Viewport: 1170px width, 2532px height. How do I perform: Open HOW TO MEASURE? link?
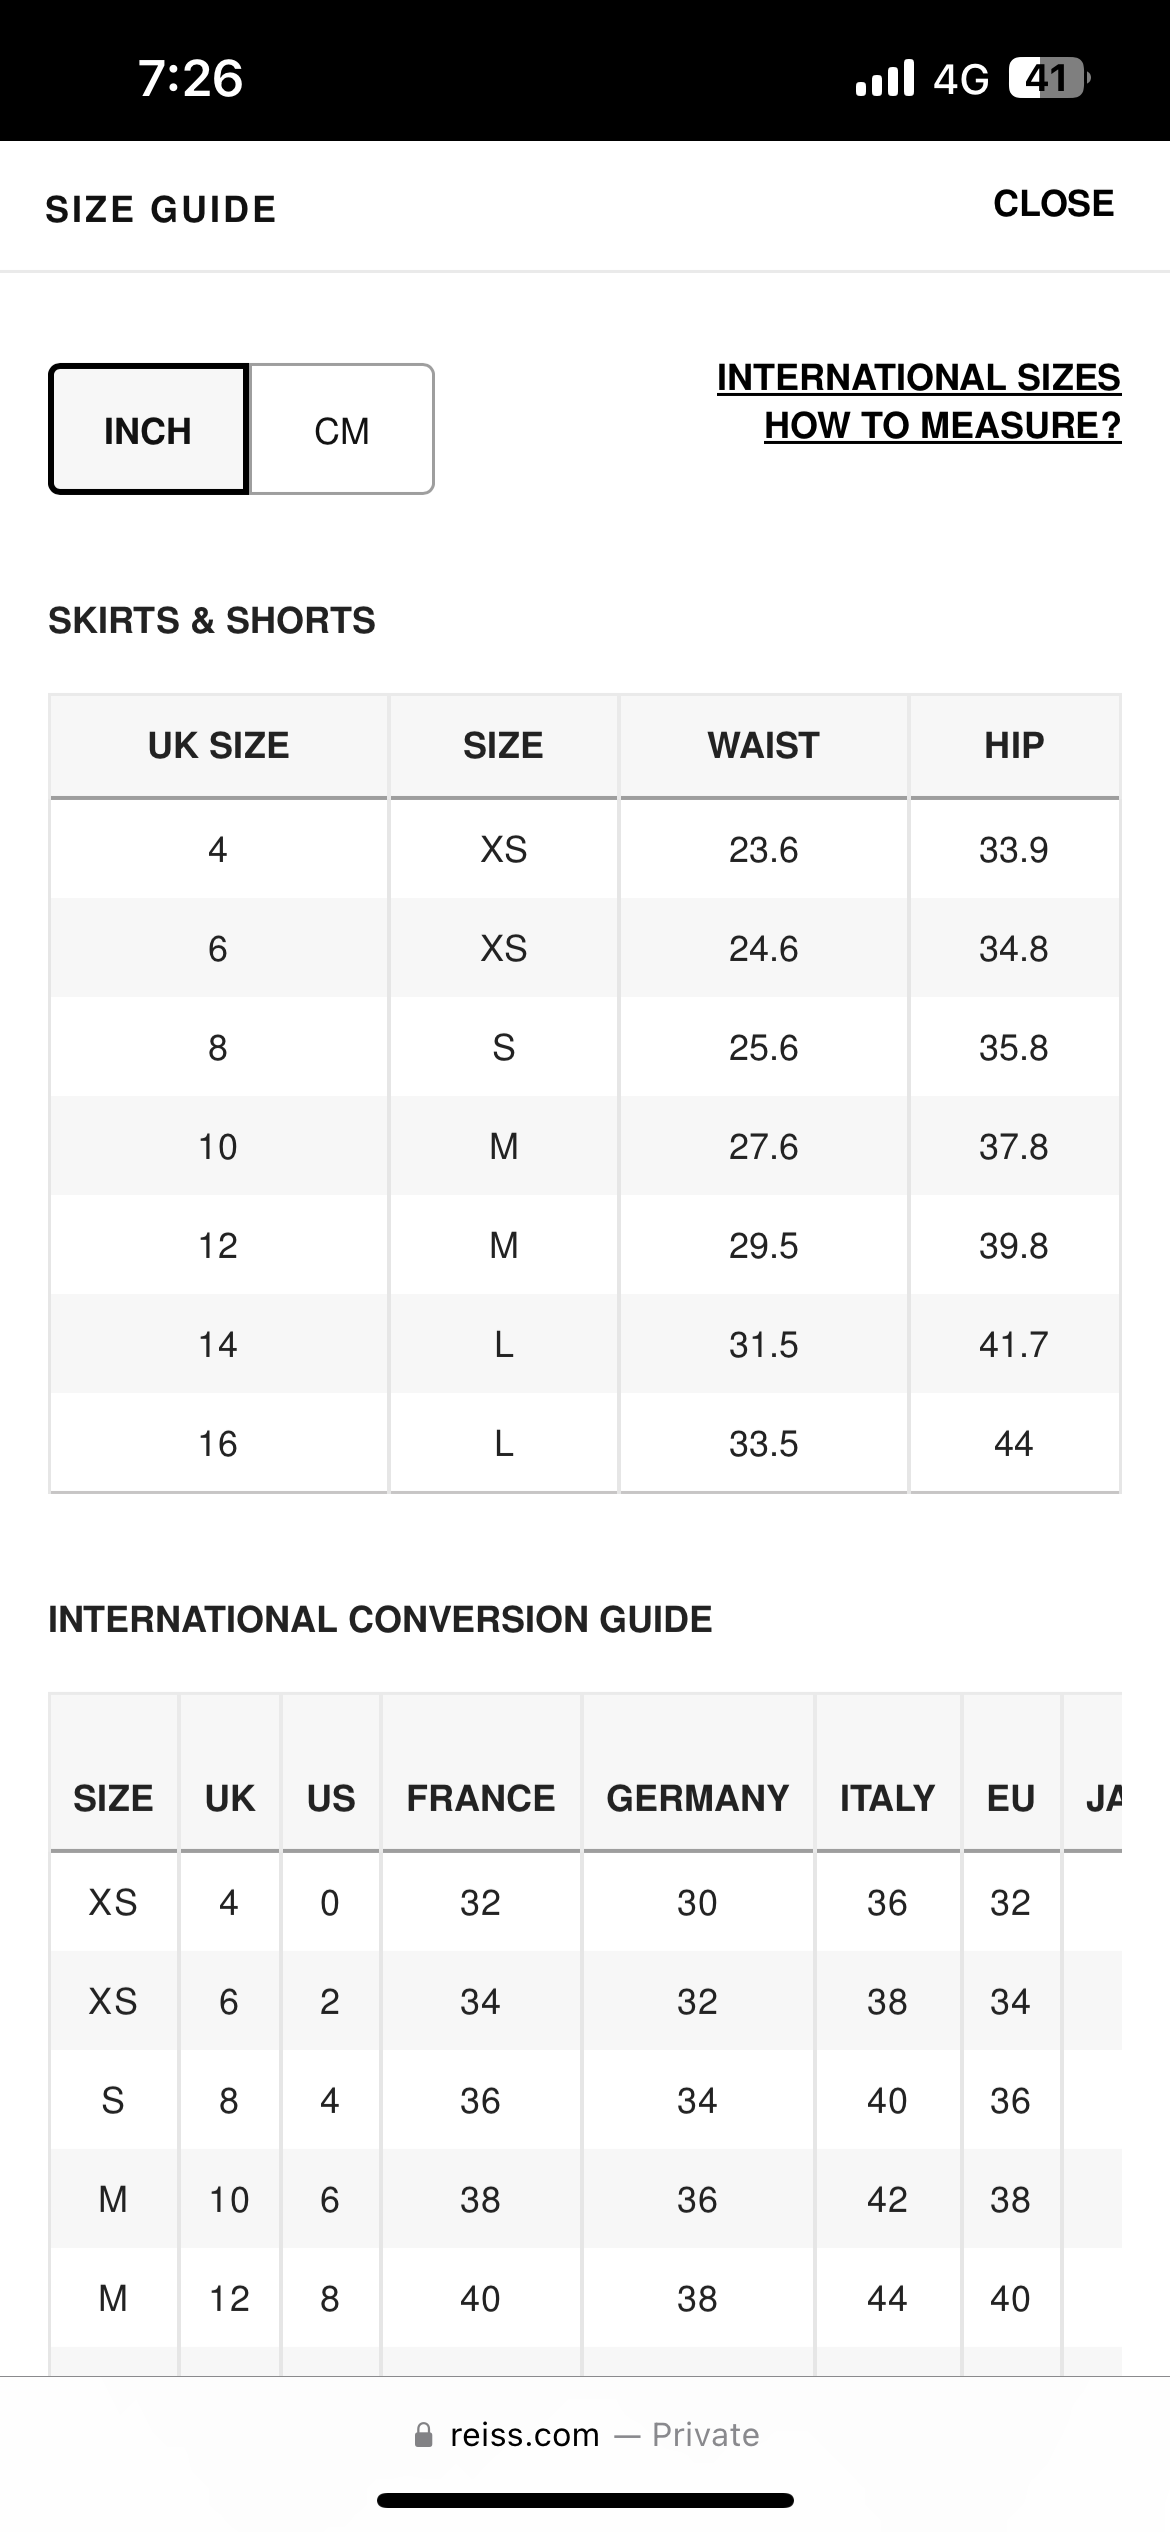(x=942, y=426)
